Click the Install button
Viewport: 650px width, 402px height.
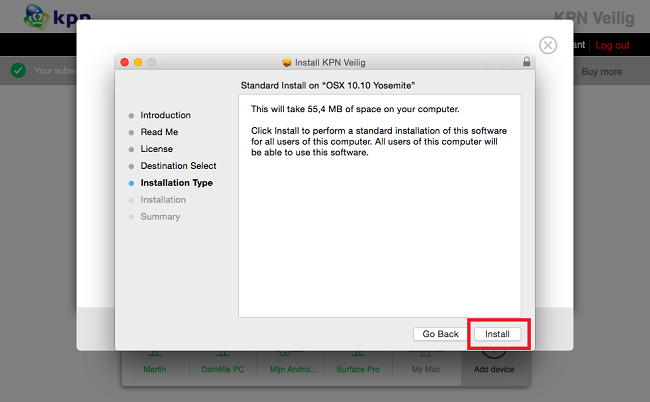click(497, 334)
